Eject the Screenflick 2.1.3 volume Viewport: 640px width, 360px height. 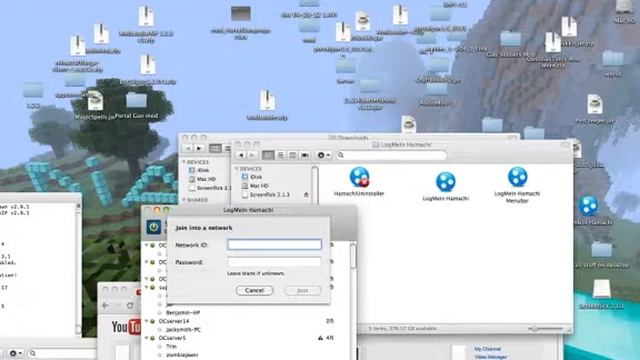coord(306,195)
